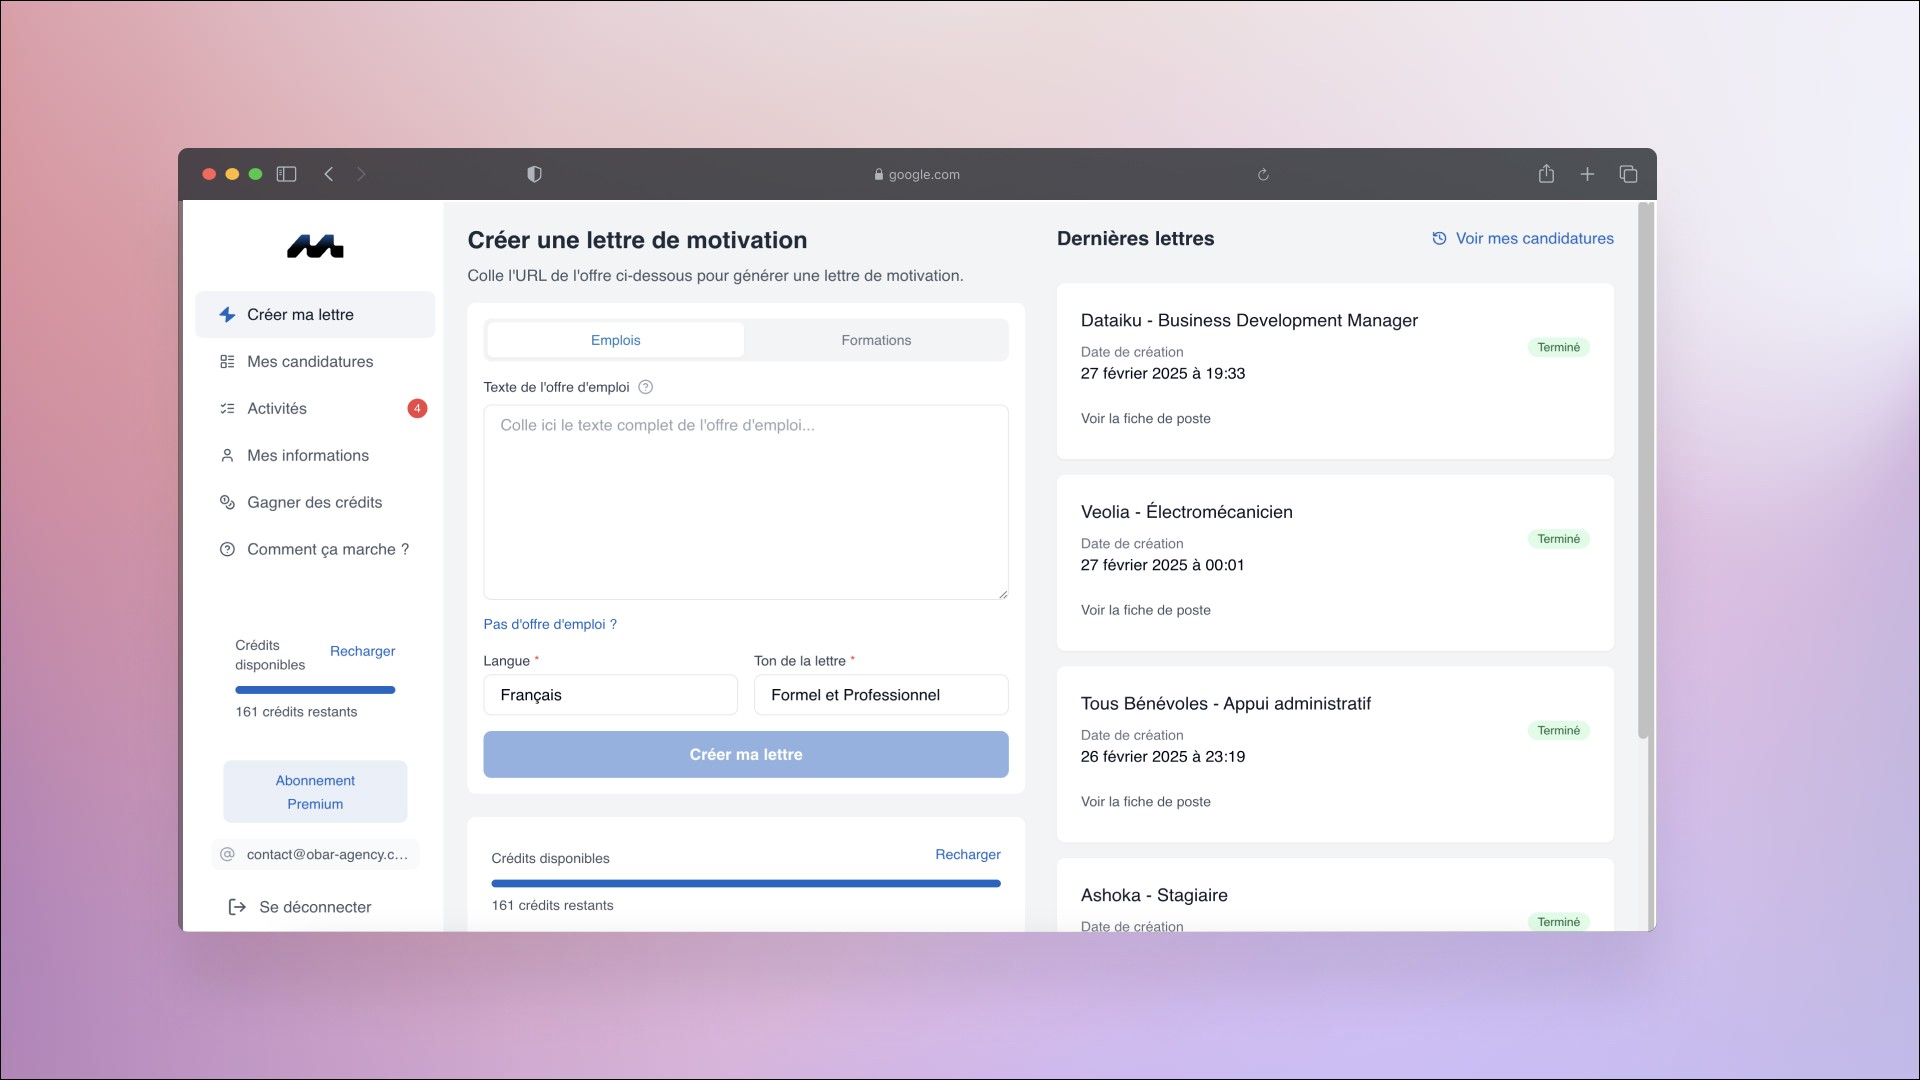This screenshot has height=1080, width=1920.
Task: Click the browser share icon
Action: point(1546,173)
